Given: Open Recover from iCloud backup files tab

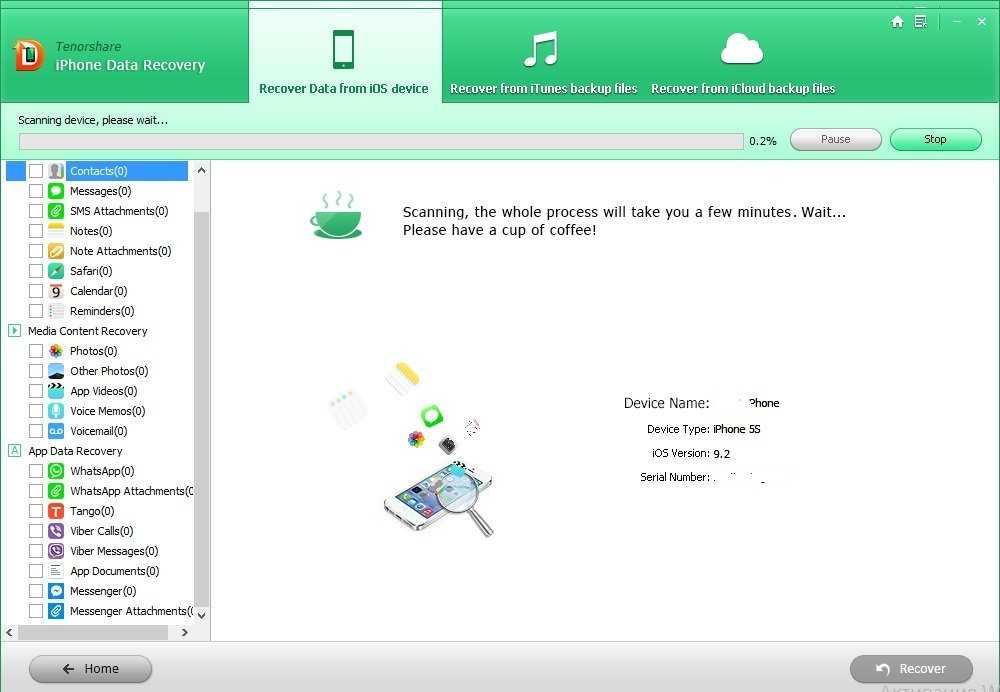Looking at the screenshot, I should pos(742,60).
